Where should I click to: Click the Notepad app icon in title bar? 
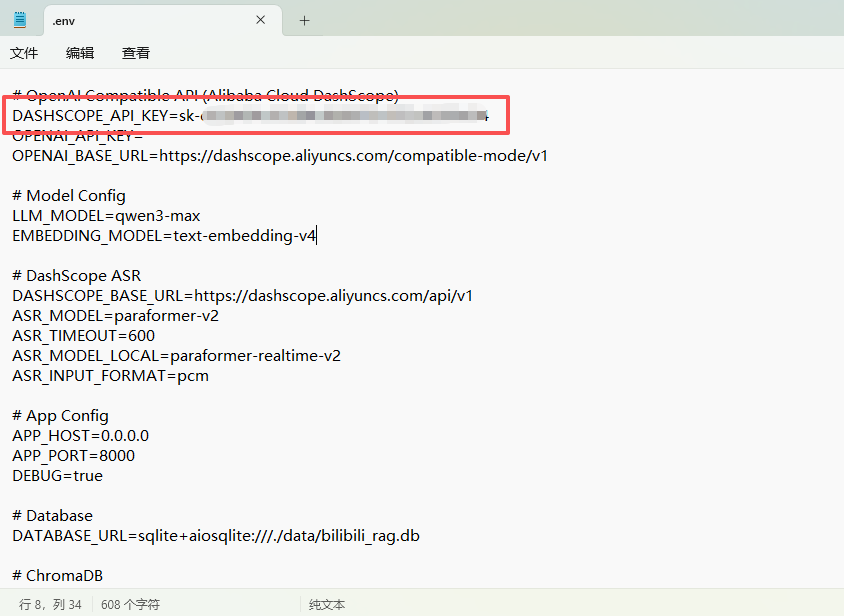pyautogui.click(x=20, y=20)
